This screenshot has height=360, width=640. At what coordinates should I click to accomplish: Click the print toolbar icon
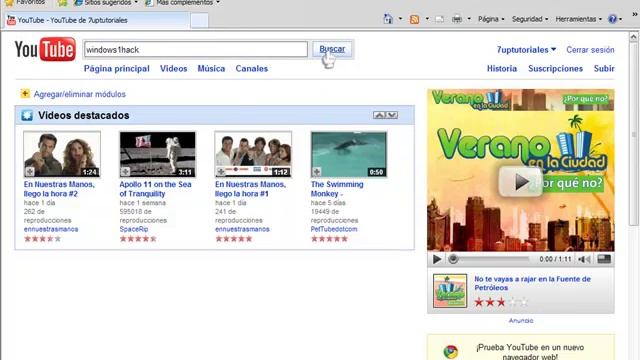pyautogui.click(x=457, y=19)
